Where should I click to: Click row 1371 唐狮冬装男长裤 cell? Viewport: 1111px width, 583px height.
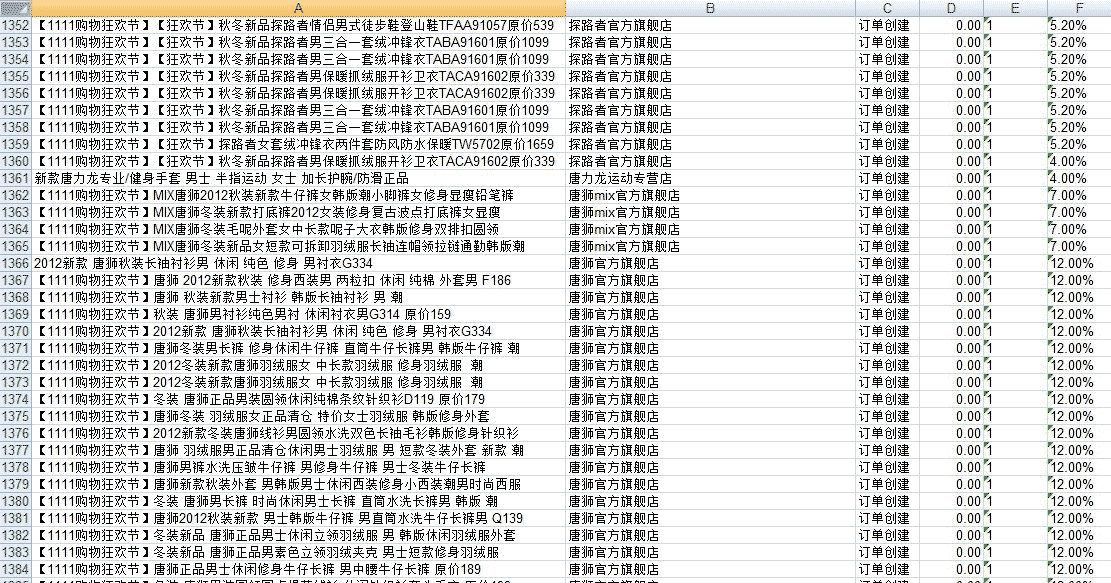click(298, 349)
